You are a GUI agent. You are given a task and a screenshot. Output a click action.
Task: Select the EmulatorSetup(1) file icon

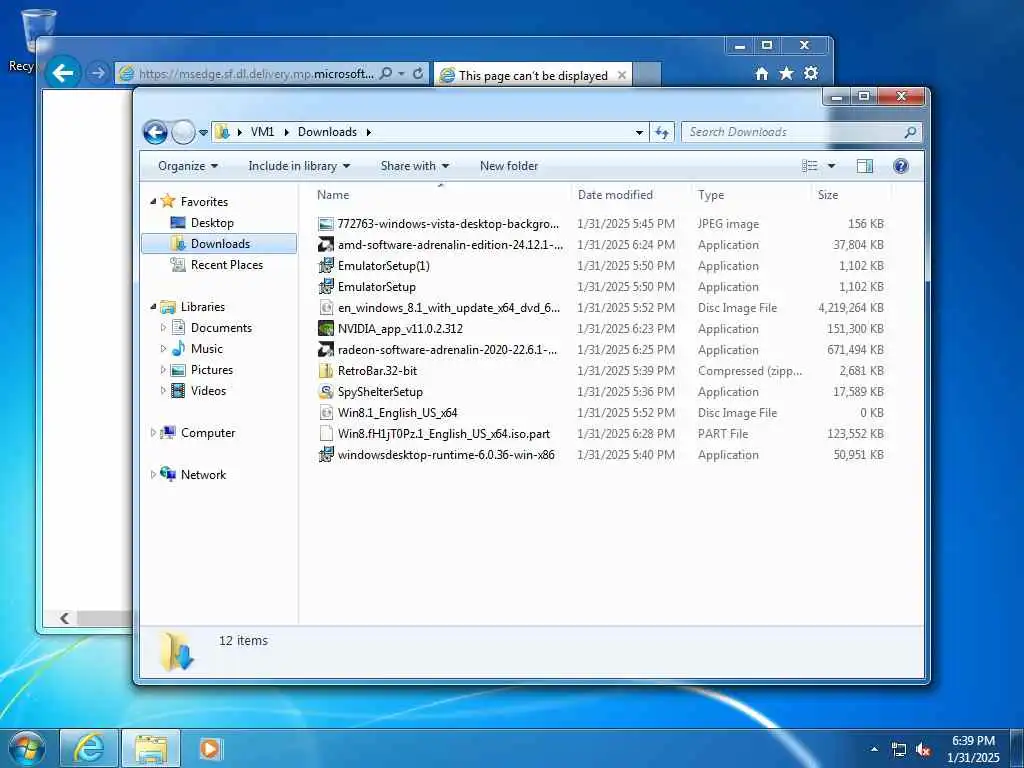(x=325, y=266)
